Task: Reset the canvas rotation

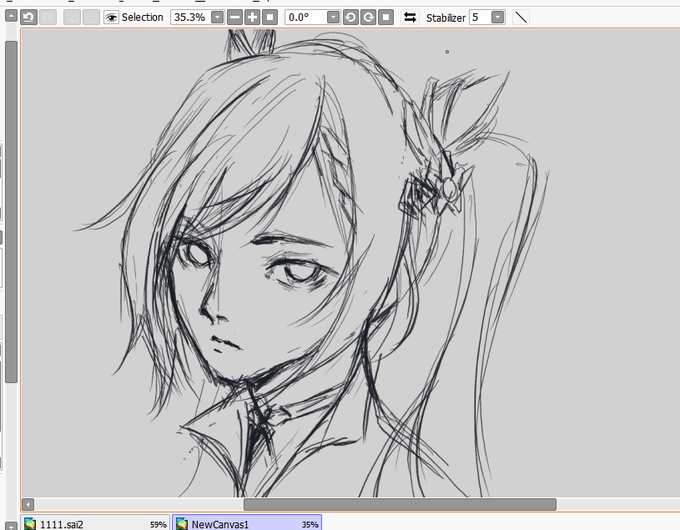Action: [386, 17]
